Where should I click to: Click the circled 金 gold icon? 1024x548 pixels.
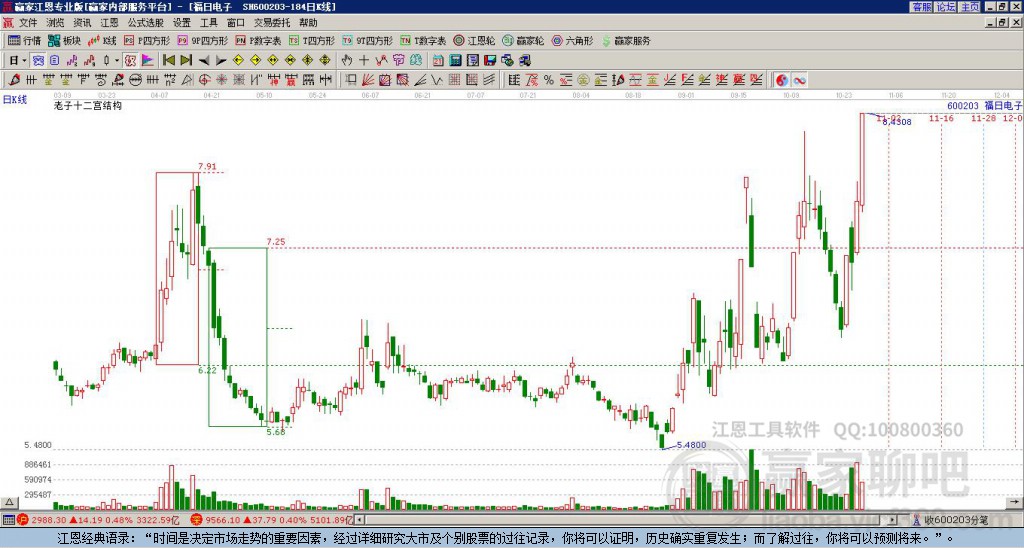583,80
